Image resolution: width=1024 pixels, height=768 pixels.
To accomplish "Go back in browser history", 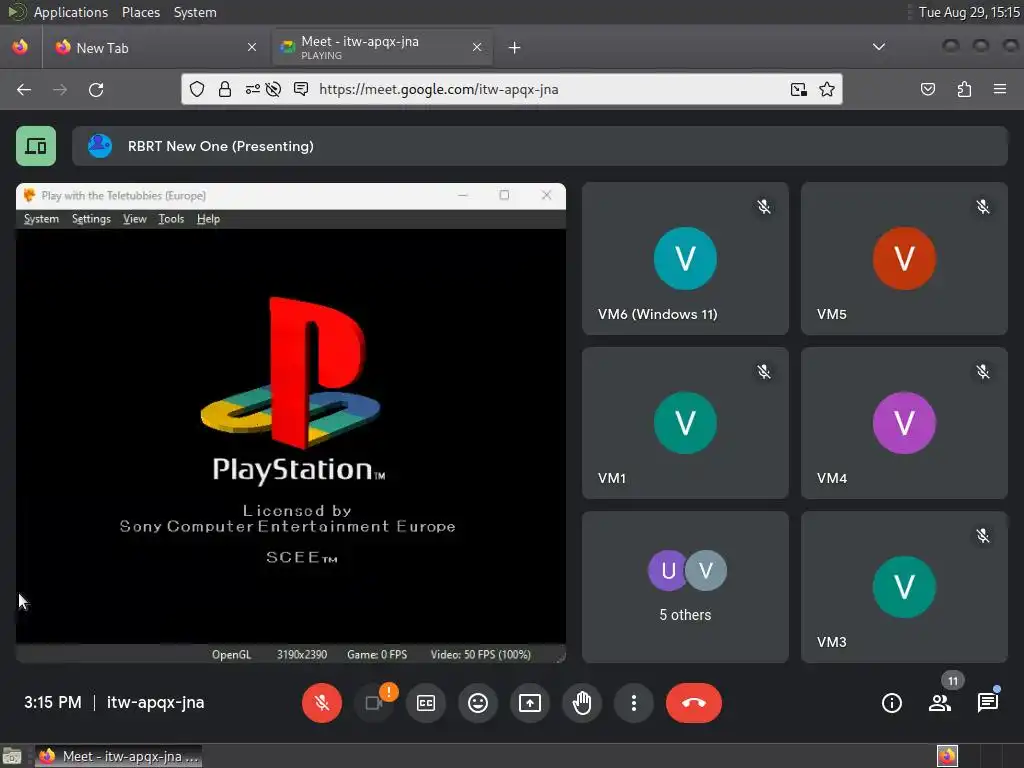I will tap(24, 89).
